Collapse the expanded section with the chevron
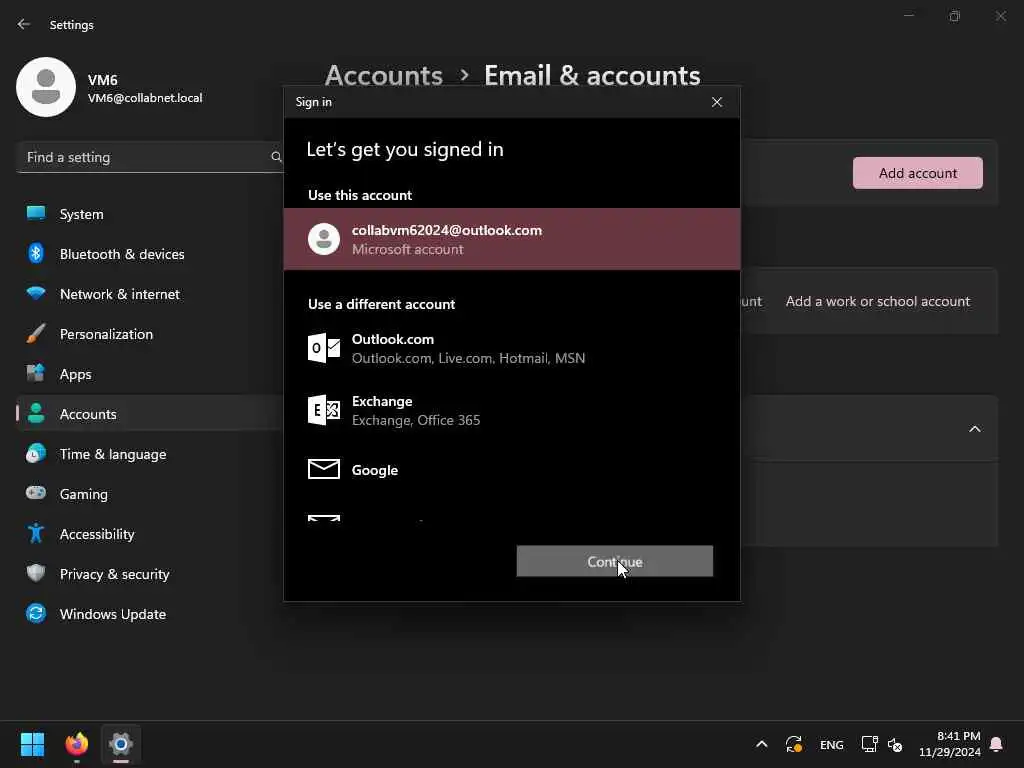 [974, 429]
